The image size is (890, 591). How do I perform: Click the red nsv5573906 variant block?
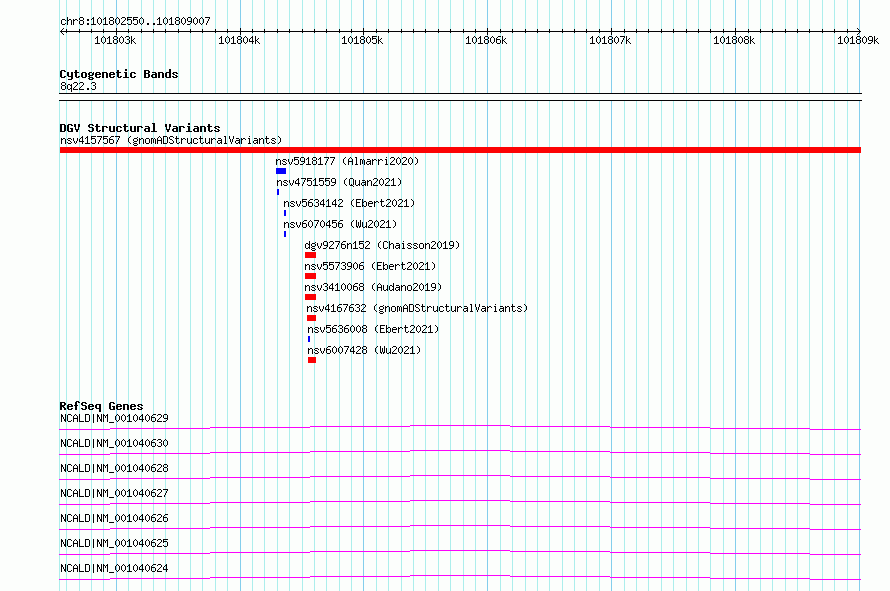tap(310, 276)
